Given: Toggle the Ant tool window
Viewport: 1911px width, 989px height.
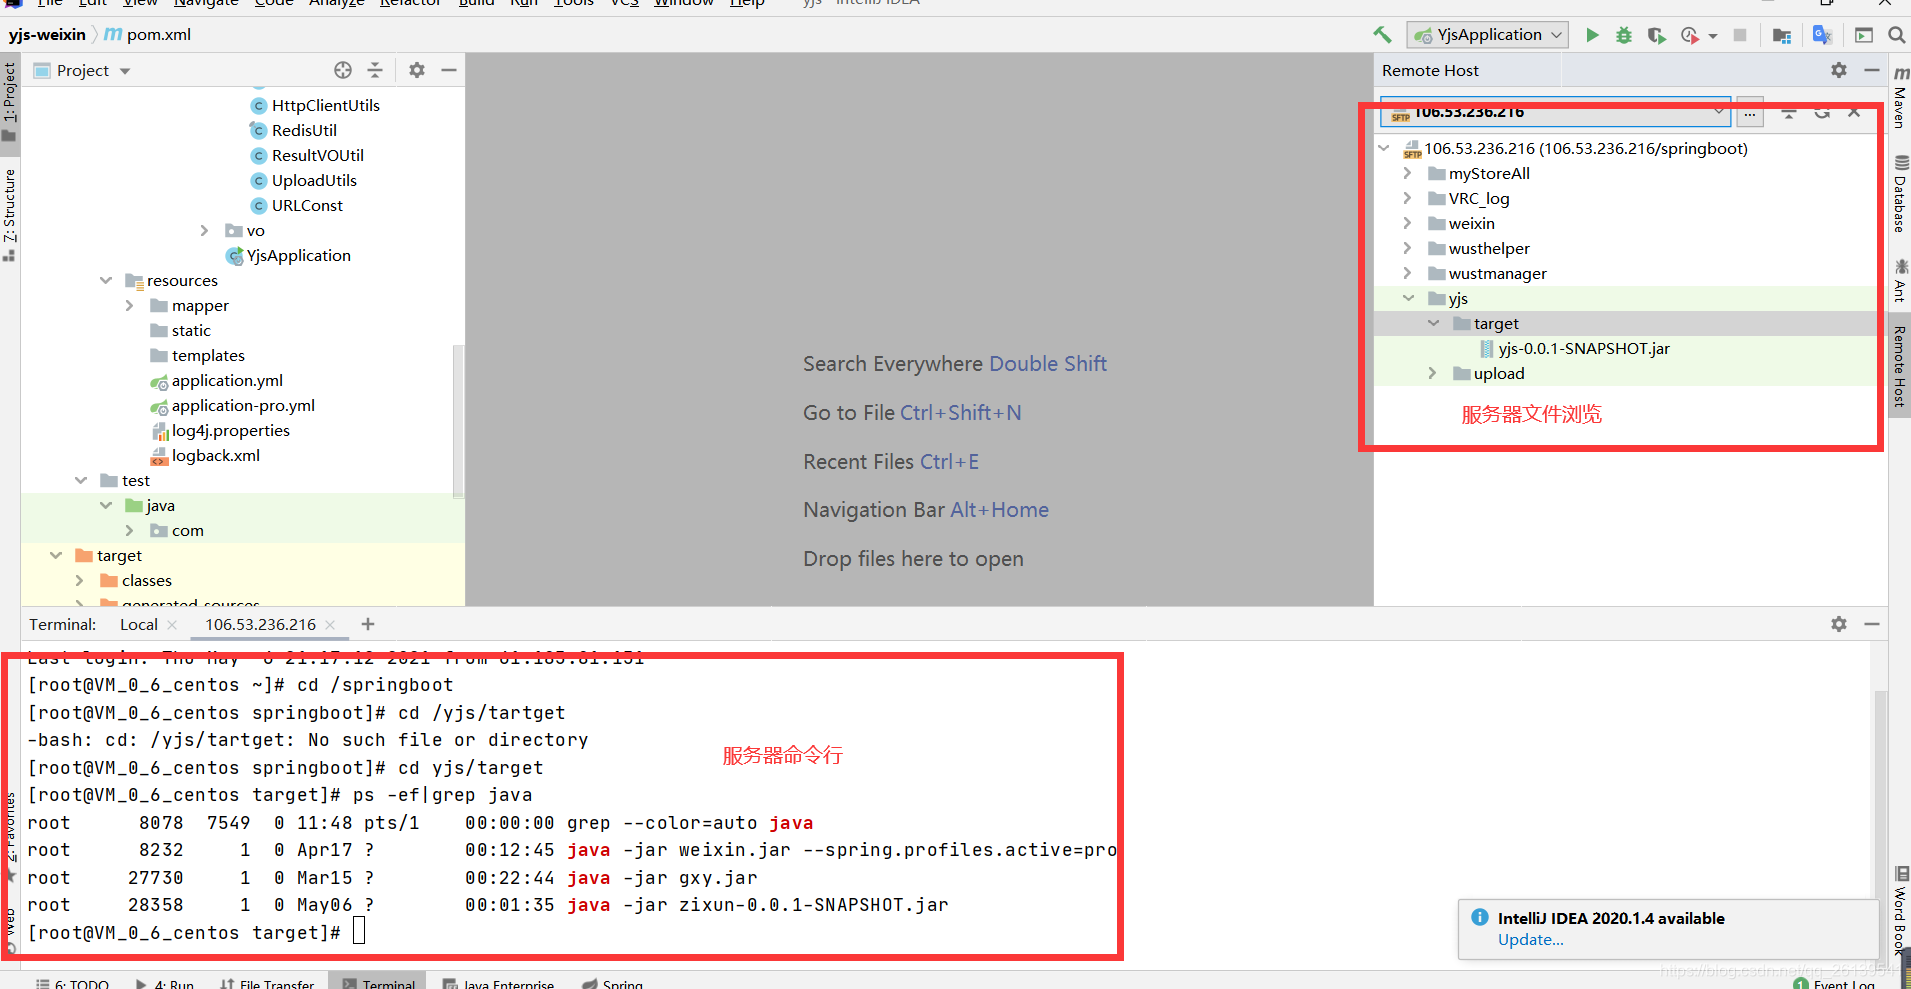Looking at the screenshot, I should tap(1901, 282).
